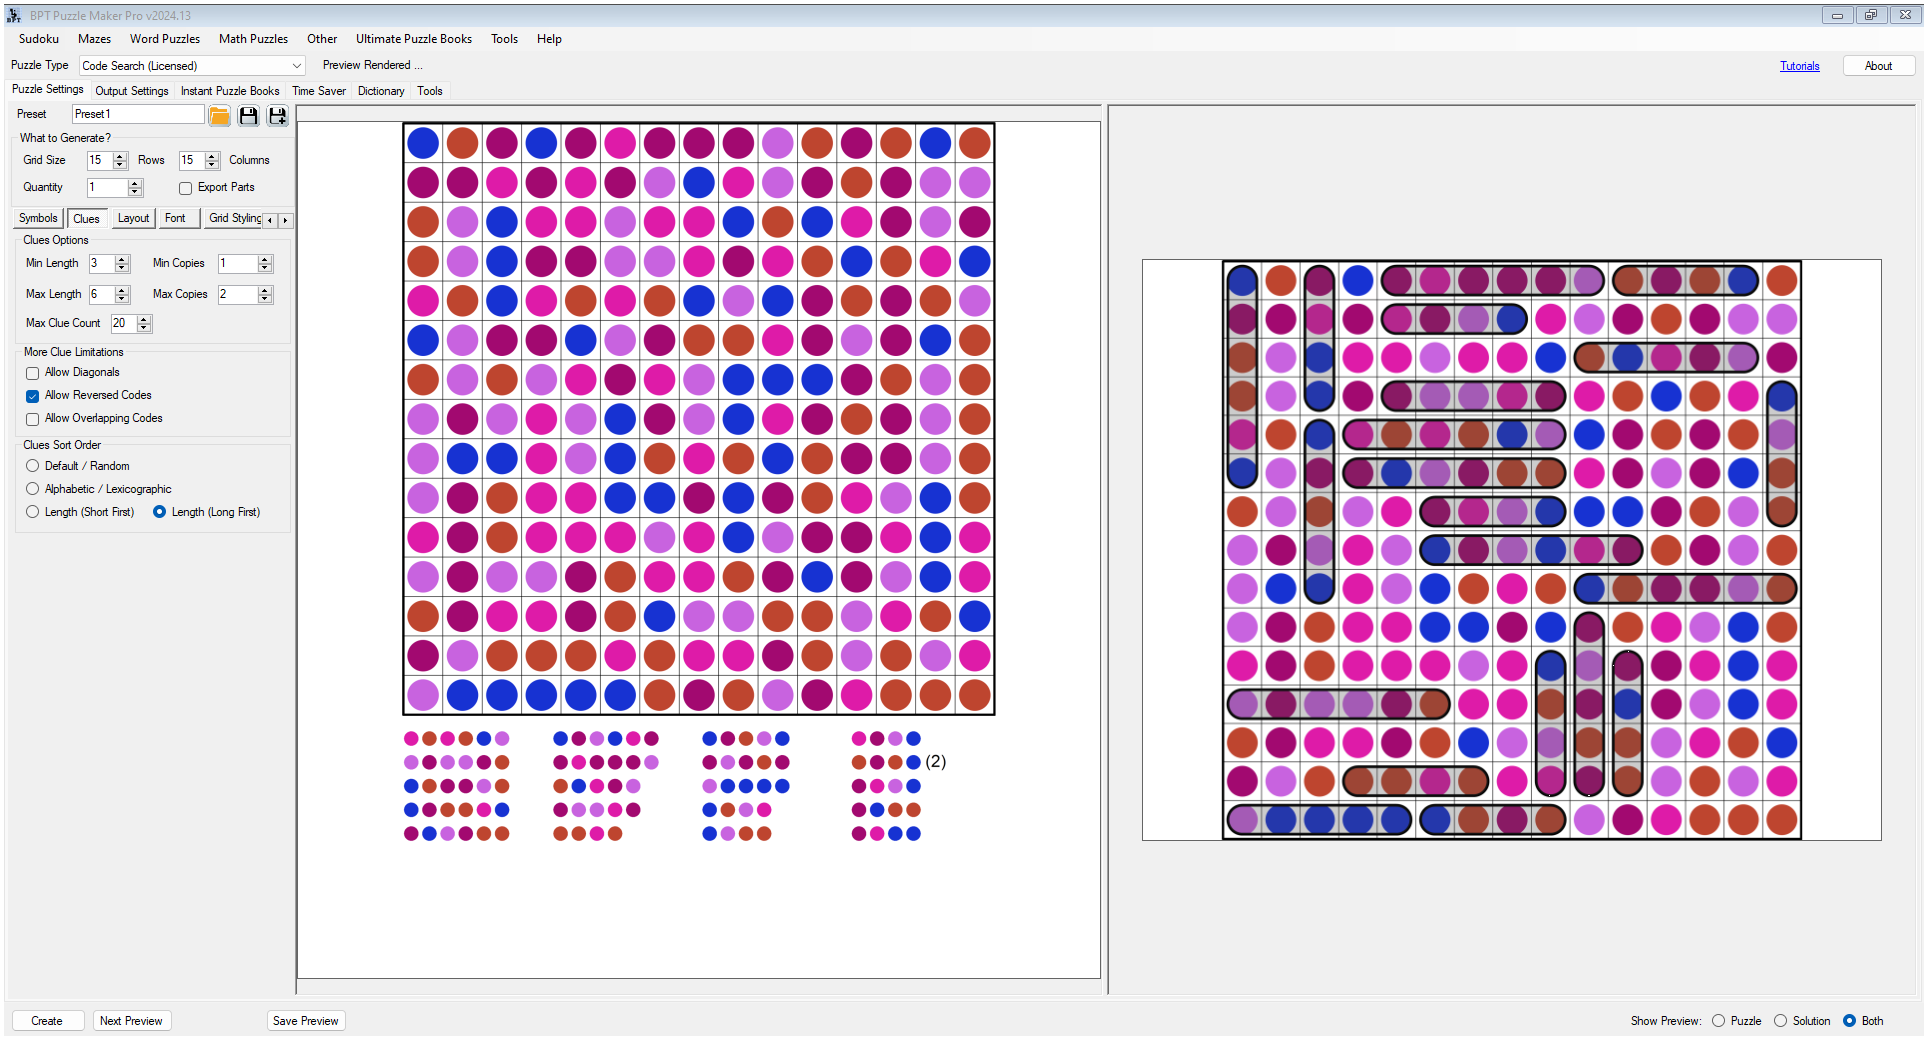1928x1040 pixels.
Task: Click the Preset1 name input field
Action: pos(138,114)
